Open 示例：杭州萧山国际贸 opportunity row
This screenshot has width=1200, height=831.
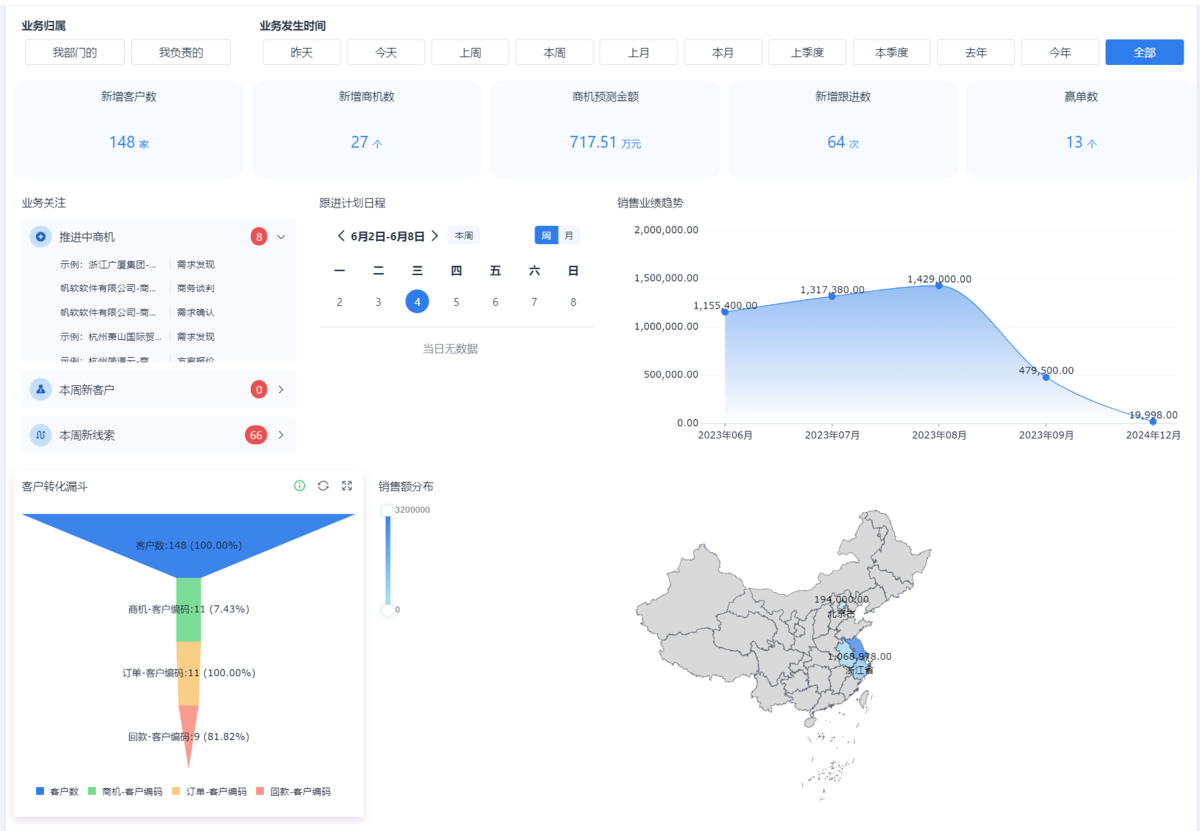[159, 337]
